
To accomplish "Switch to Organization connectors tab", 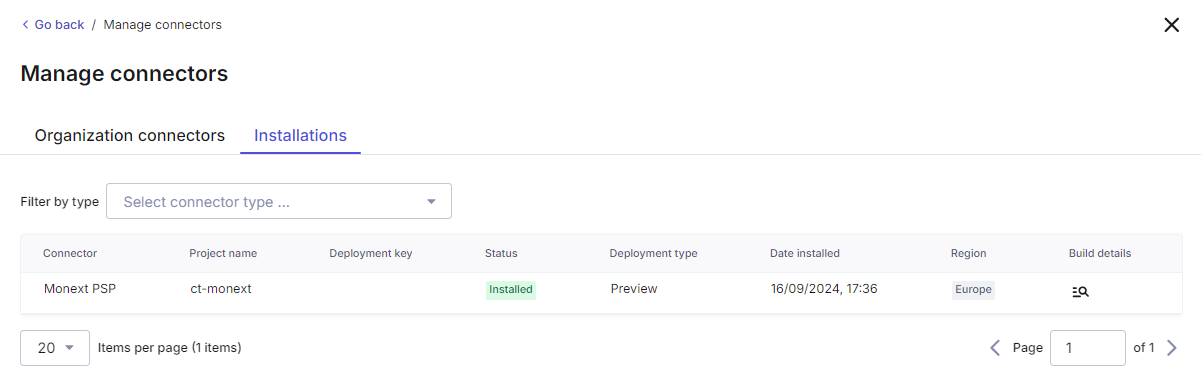I will [130, 135].
